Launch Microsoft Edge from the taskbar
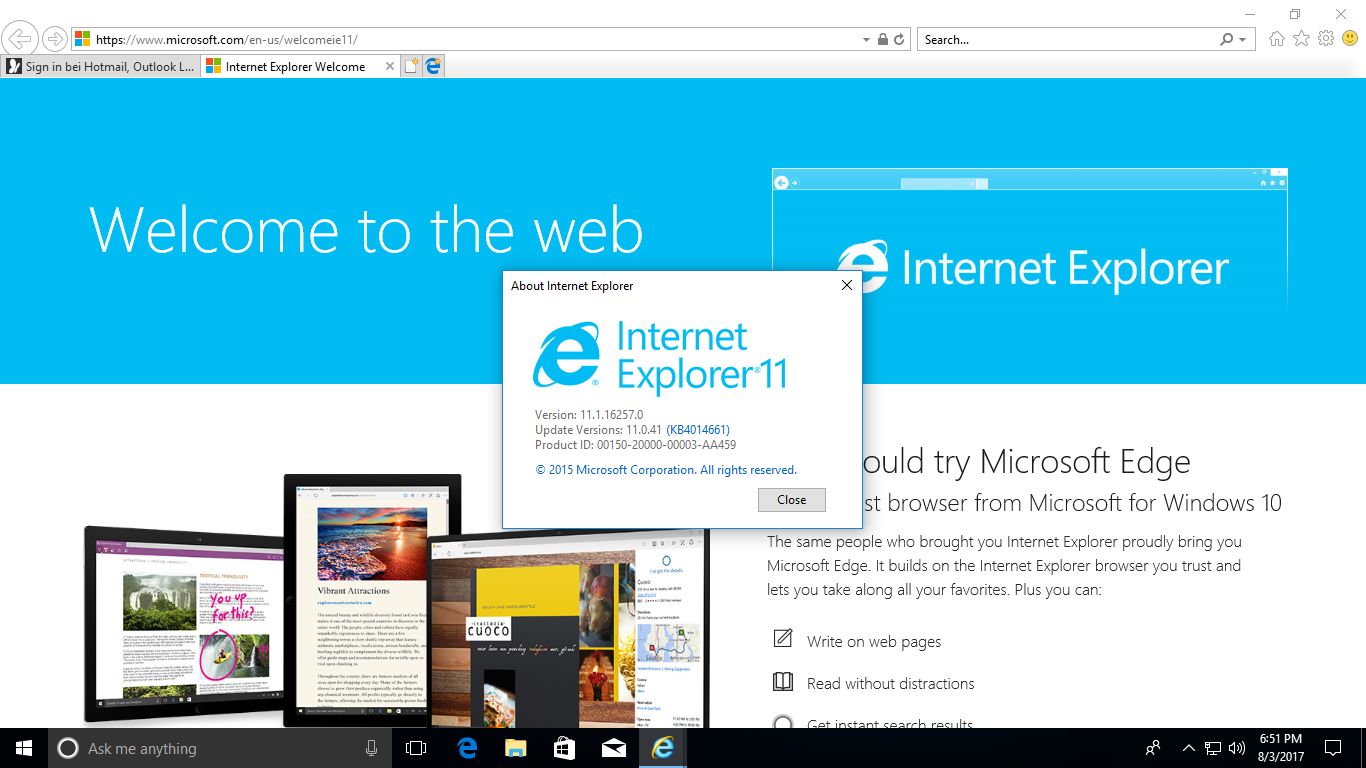 (466, 748)
